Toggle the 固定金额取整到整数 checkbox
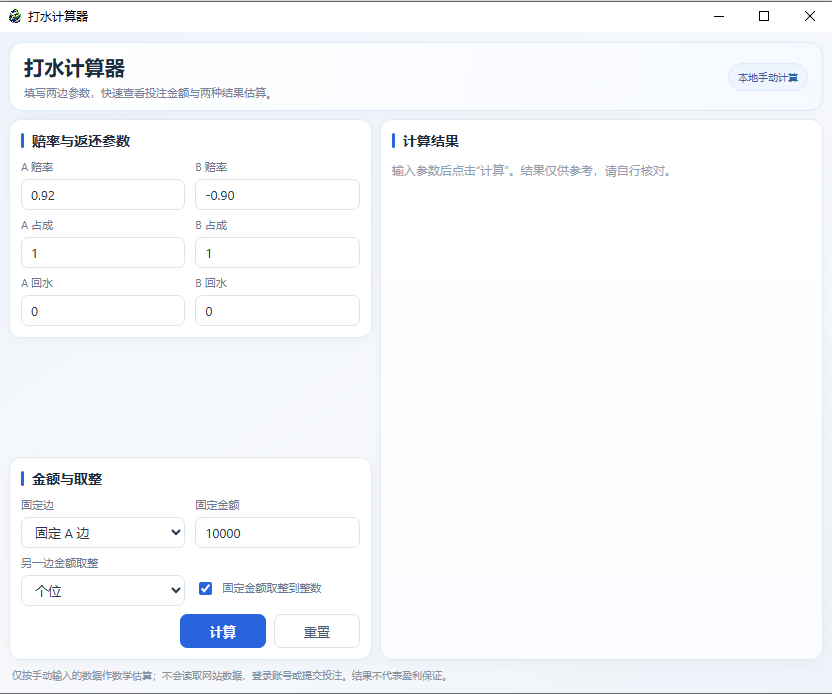The width and height of the screenshot is (832, 694). tap(205, 588)
